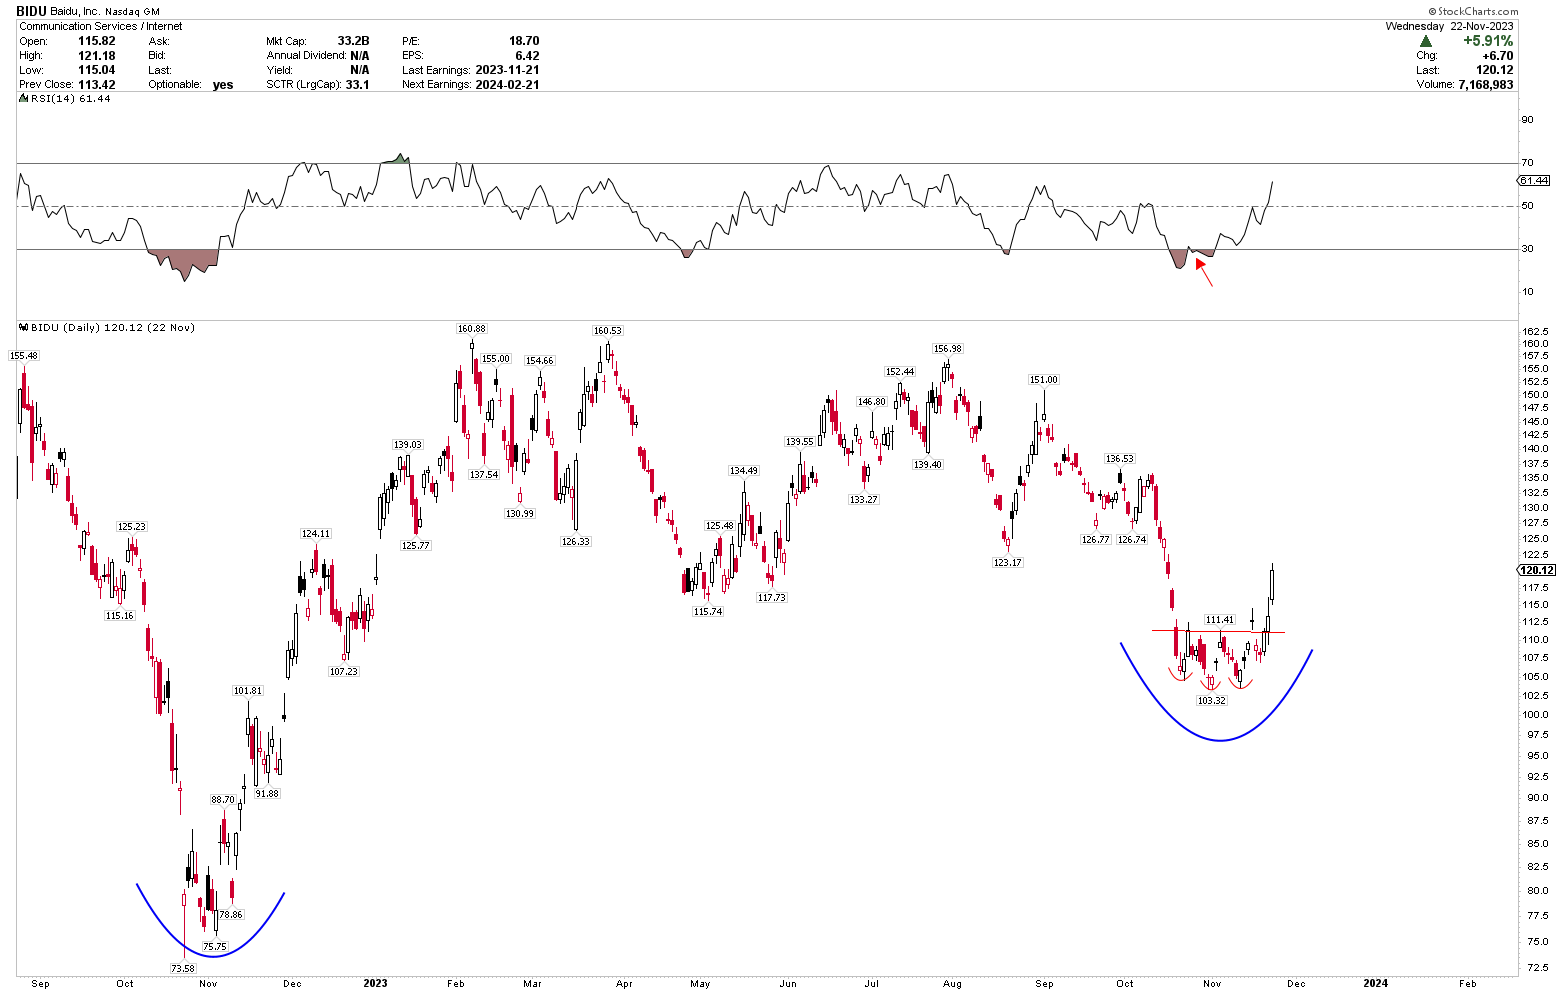Click the P/E value 18.70
Viewport: 1565px width, 992px height.
(524, 41)
